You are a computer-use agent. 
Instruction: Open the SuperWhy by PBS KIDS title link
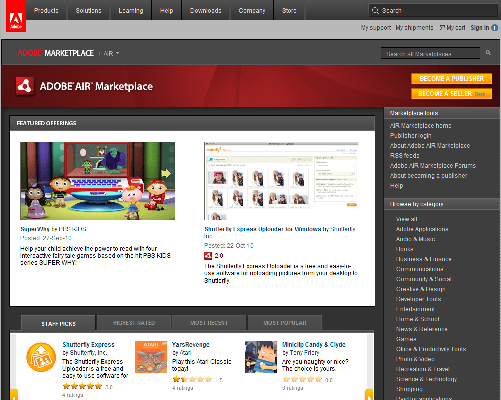point(53,229)
